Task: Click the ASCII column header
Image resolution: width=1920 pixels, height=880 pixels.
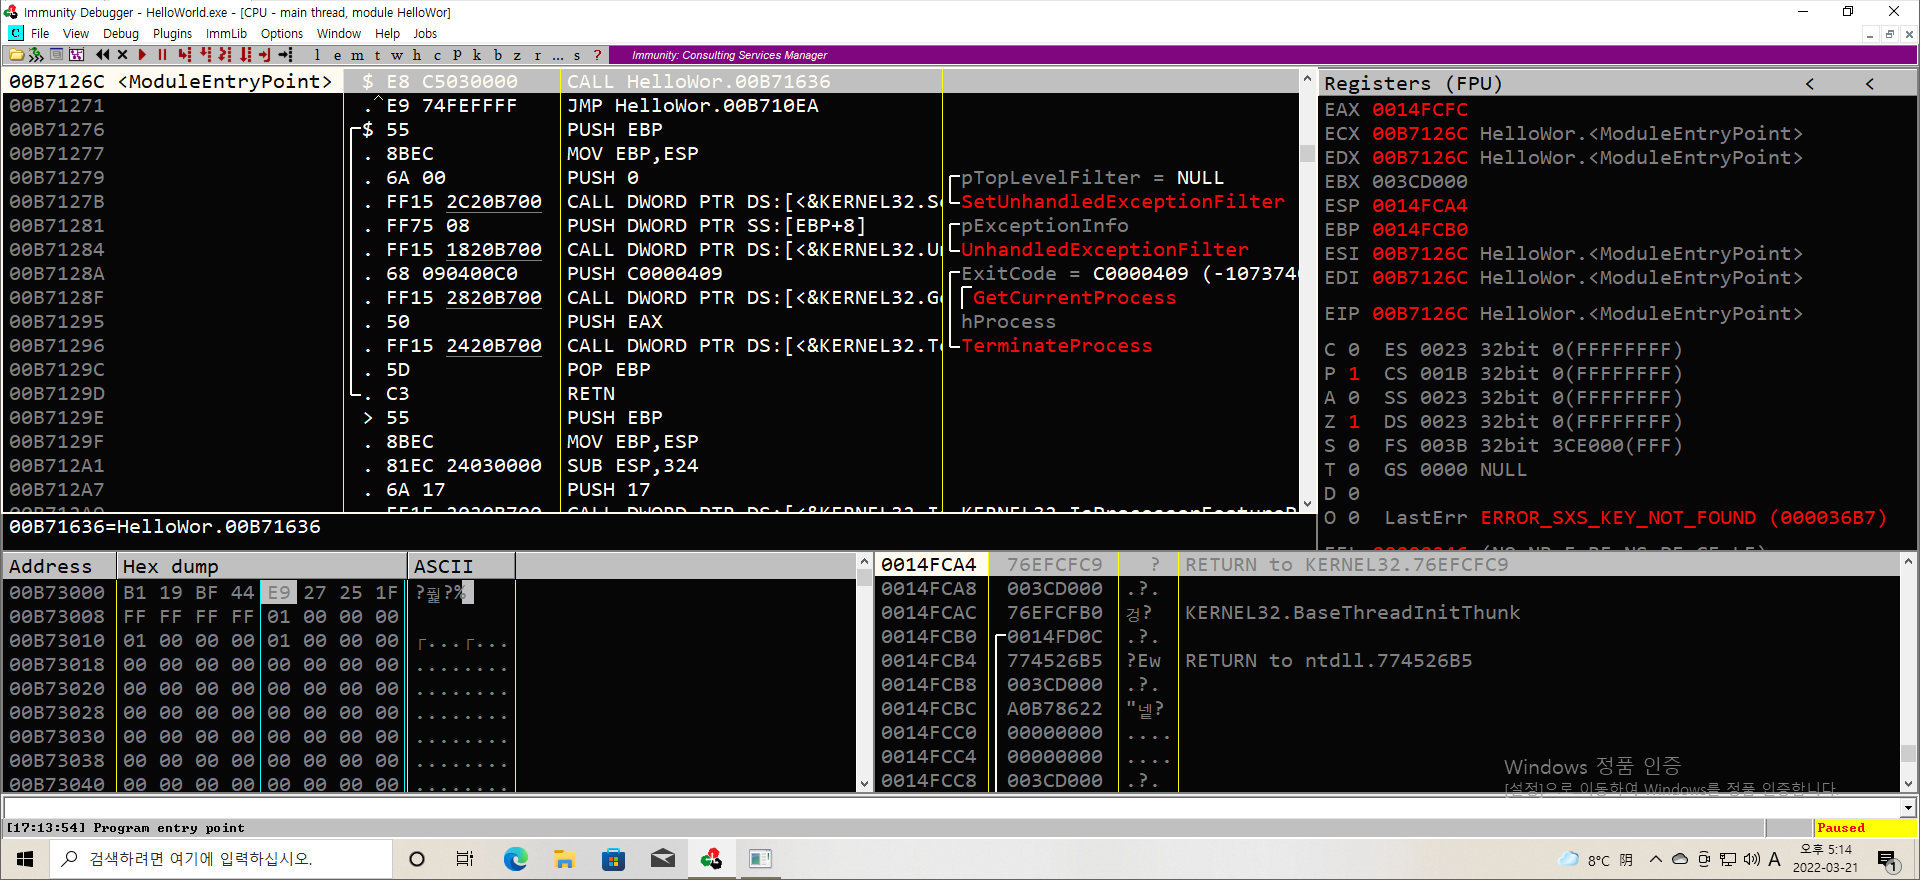Action: [461, 566]
